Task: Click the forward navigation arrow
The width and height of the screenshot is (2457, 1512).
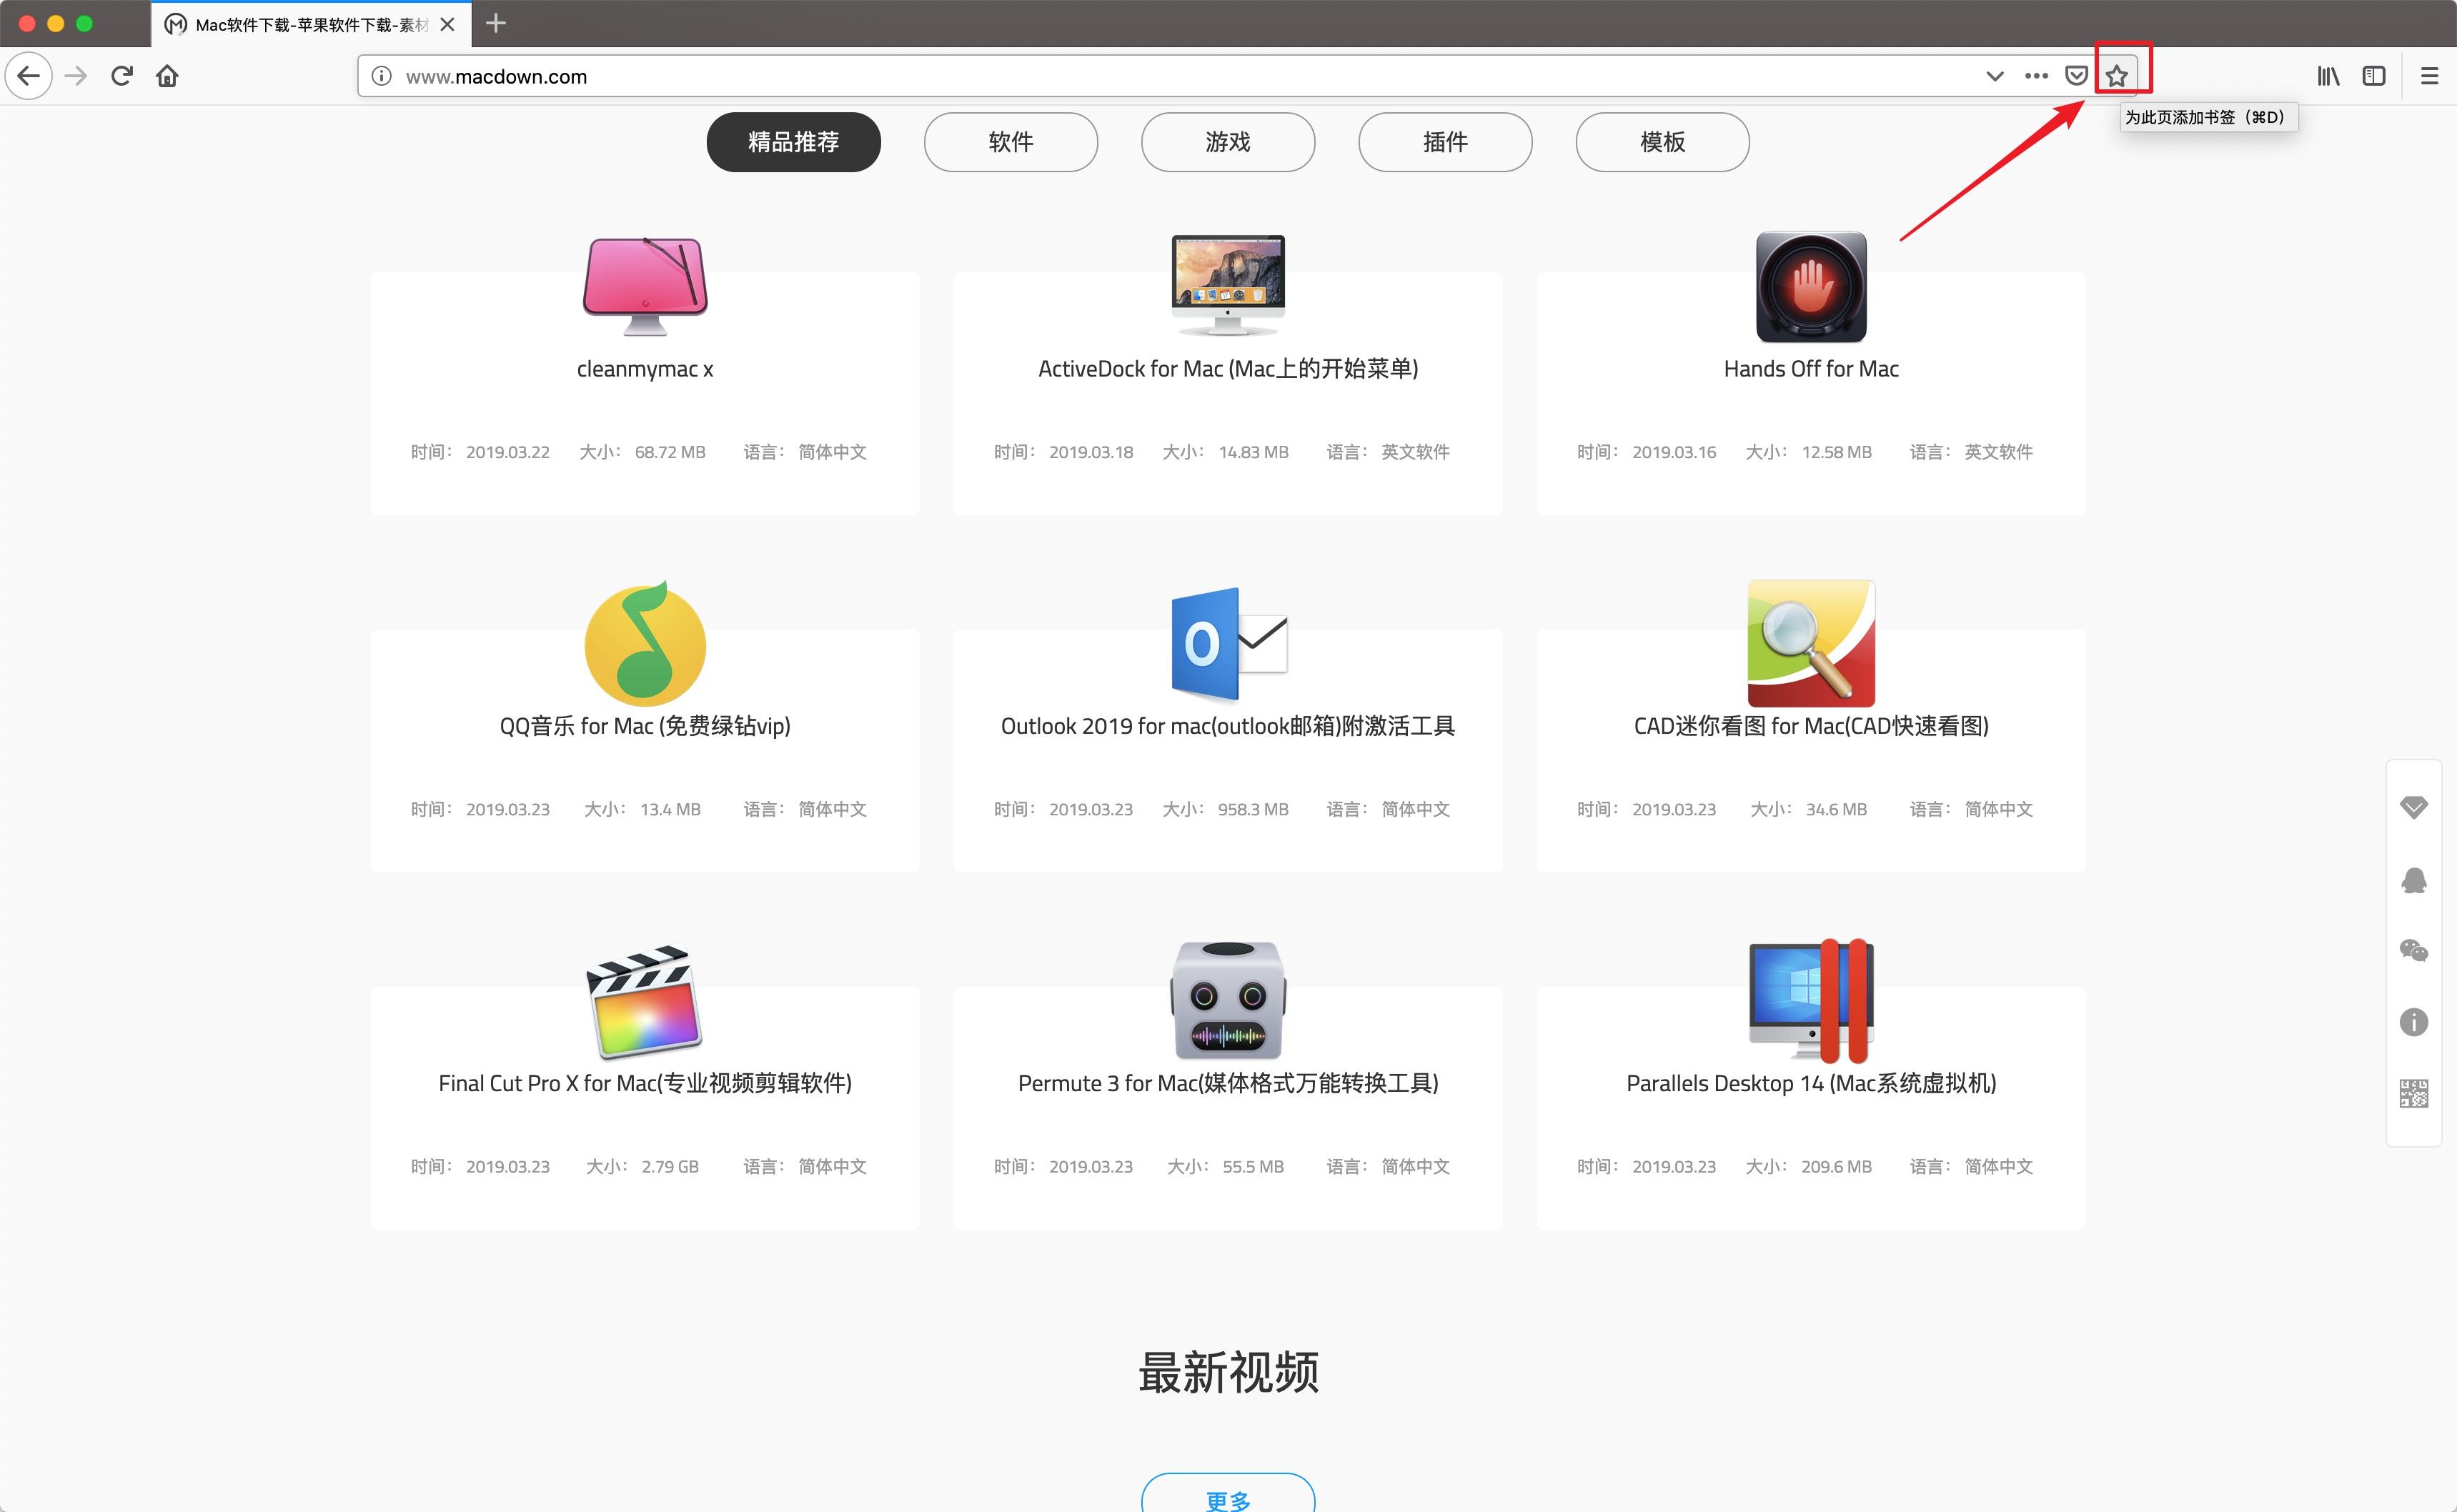Action: click(x=76, y=76)
